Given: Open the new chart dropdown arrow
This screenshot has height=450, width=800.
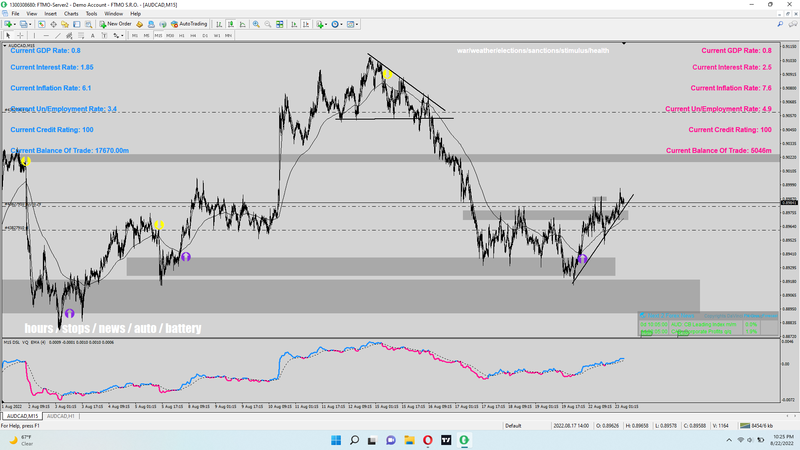Looking at the screenshot, I should tap(15, 23).
